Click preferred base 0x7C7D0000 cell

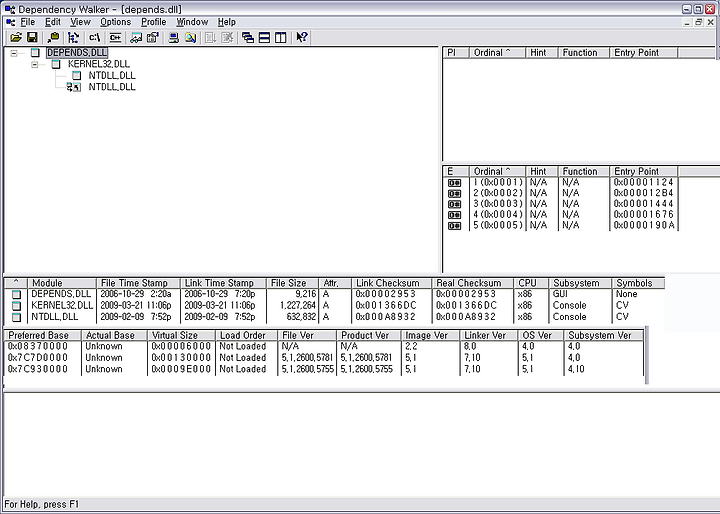click(x=38, y=358)
